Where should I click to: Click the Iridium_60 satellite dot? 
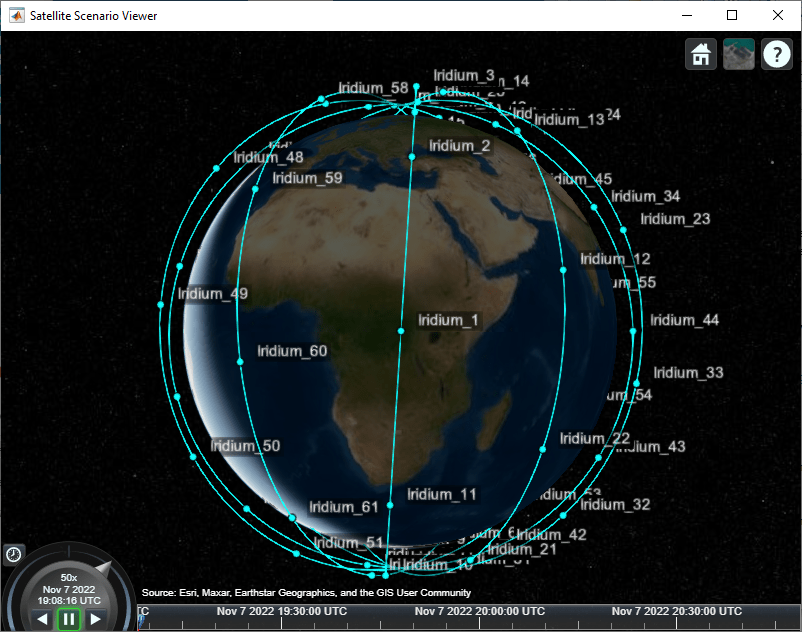pos(240,362)
